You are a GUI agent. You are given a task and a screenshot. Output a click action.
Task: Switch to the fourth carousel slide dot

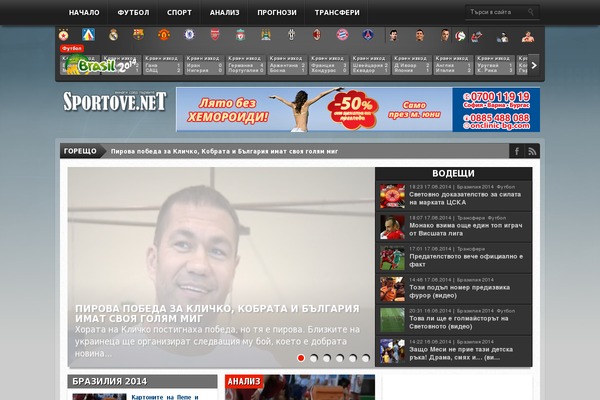(x=340, y=358)
